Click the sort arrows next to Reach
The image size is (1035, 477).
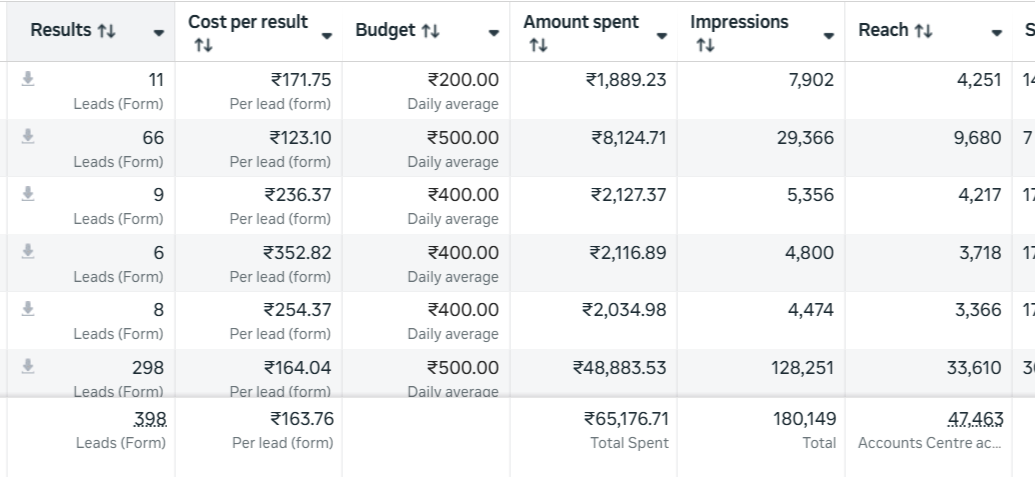[x=923, y=31]
